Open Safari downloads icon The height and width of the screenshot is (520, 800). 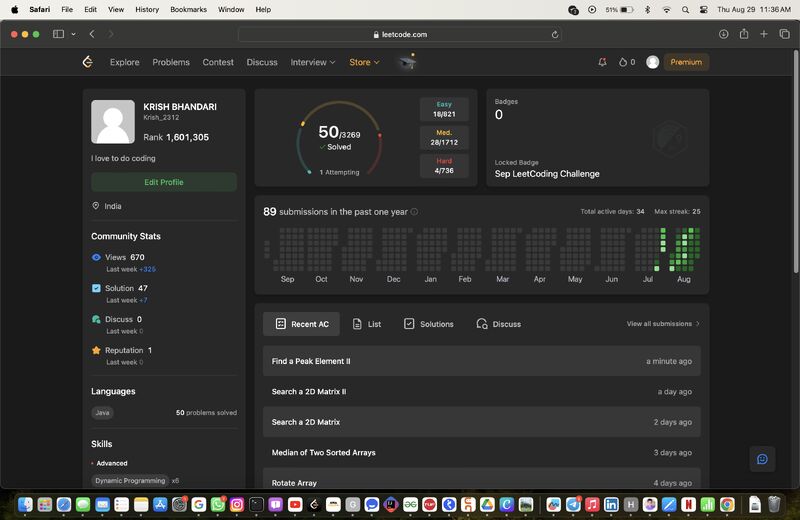click(723, 34)
